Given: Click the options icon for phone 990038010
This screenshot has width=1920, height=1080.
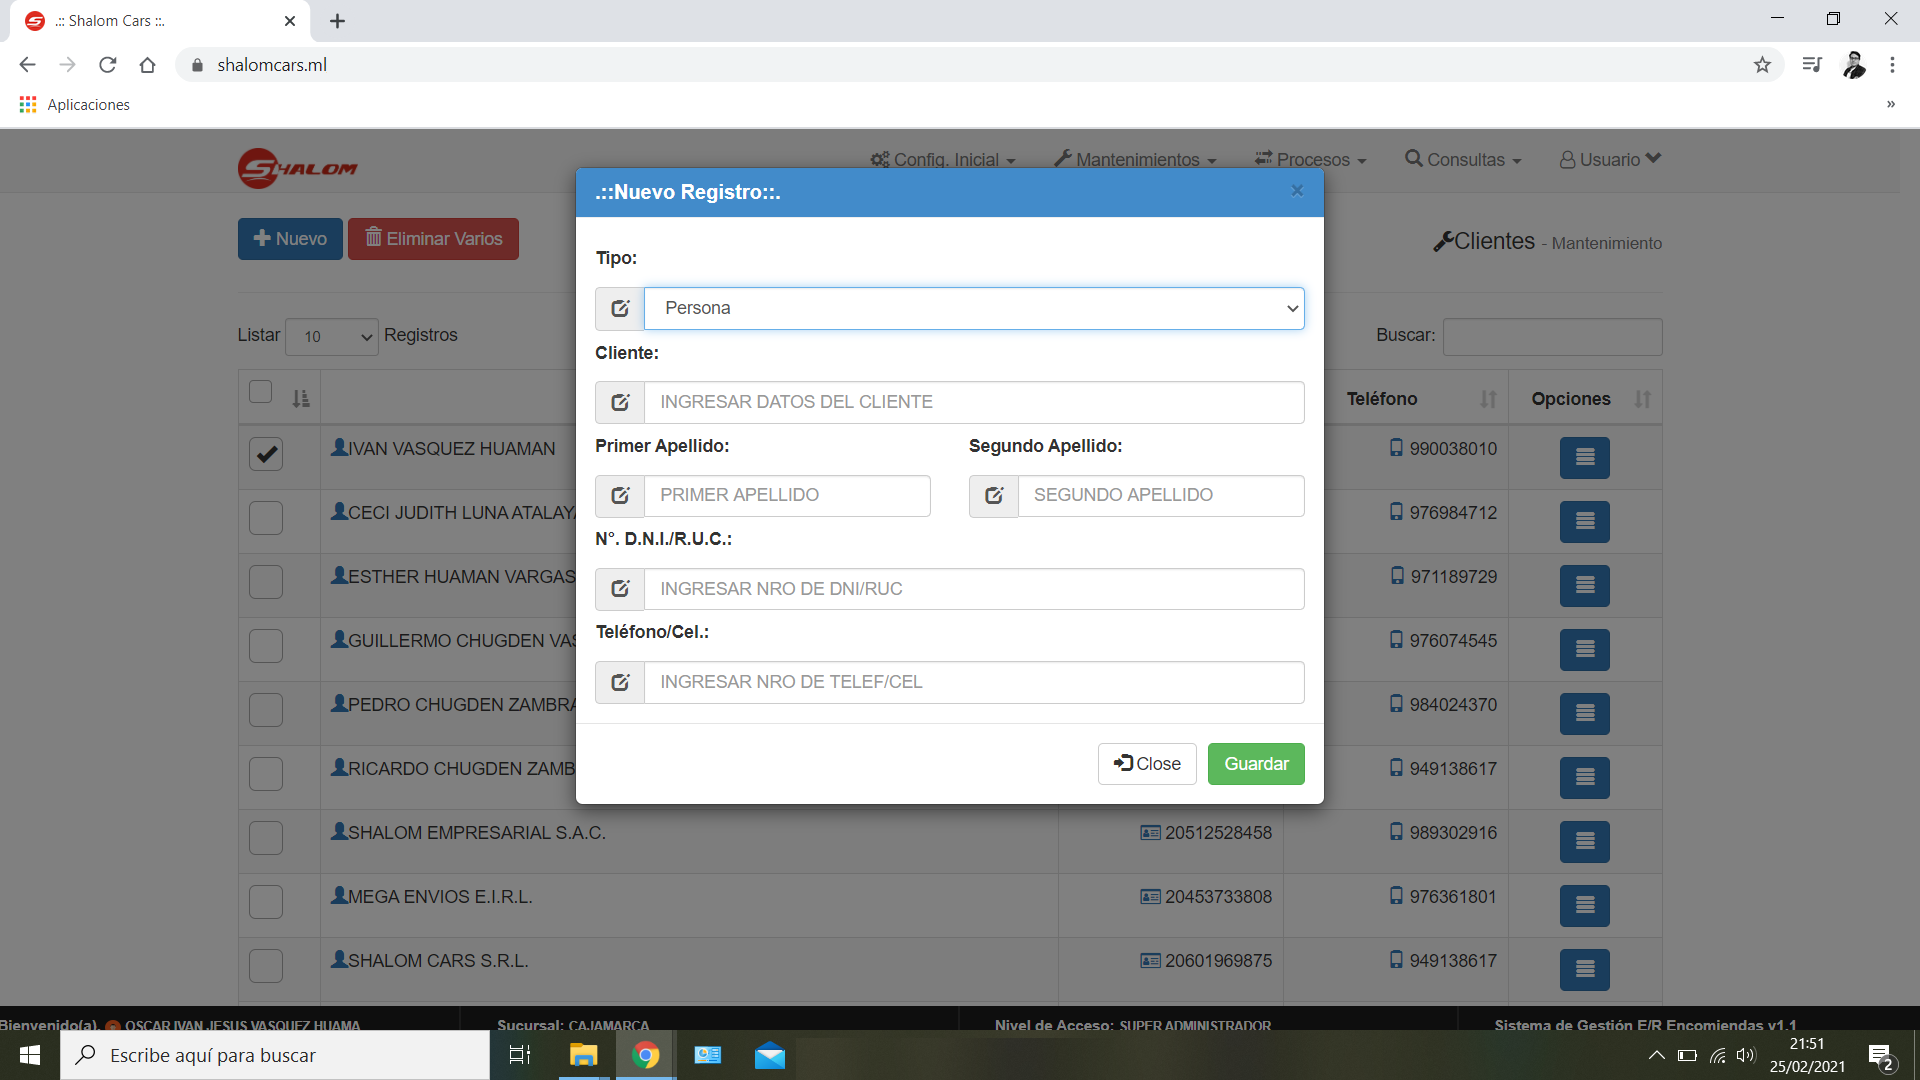Looking at the screenshot, I should [1584, 457].
